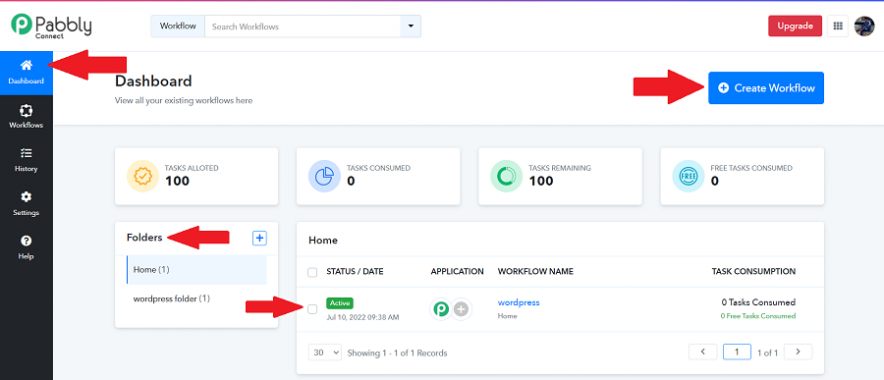Click the Tasks Remaining ring icon
The height and width of the screenshot is (380, 884).
coord(506,176)
